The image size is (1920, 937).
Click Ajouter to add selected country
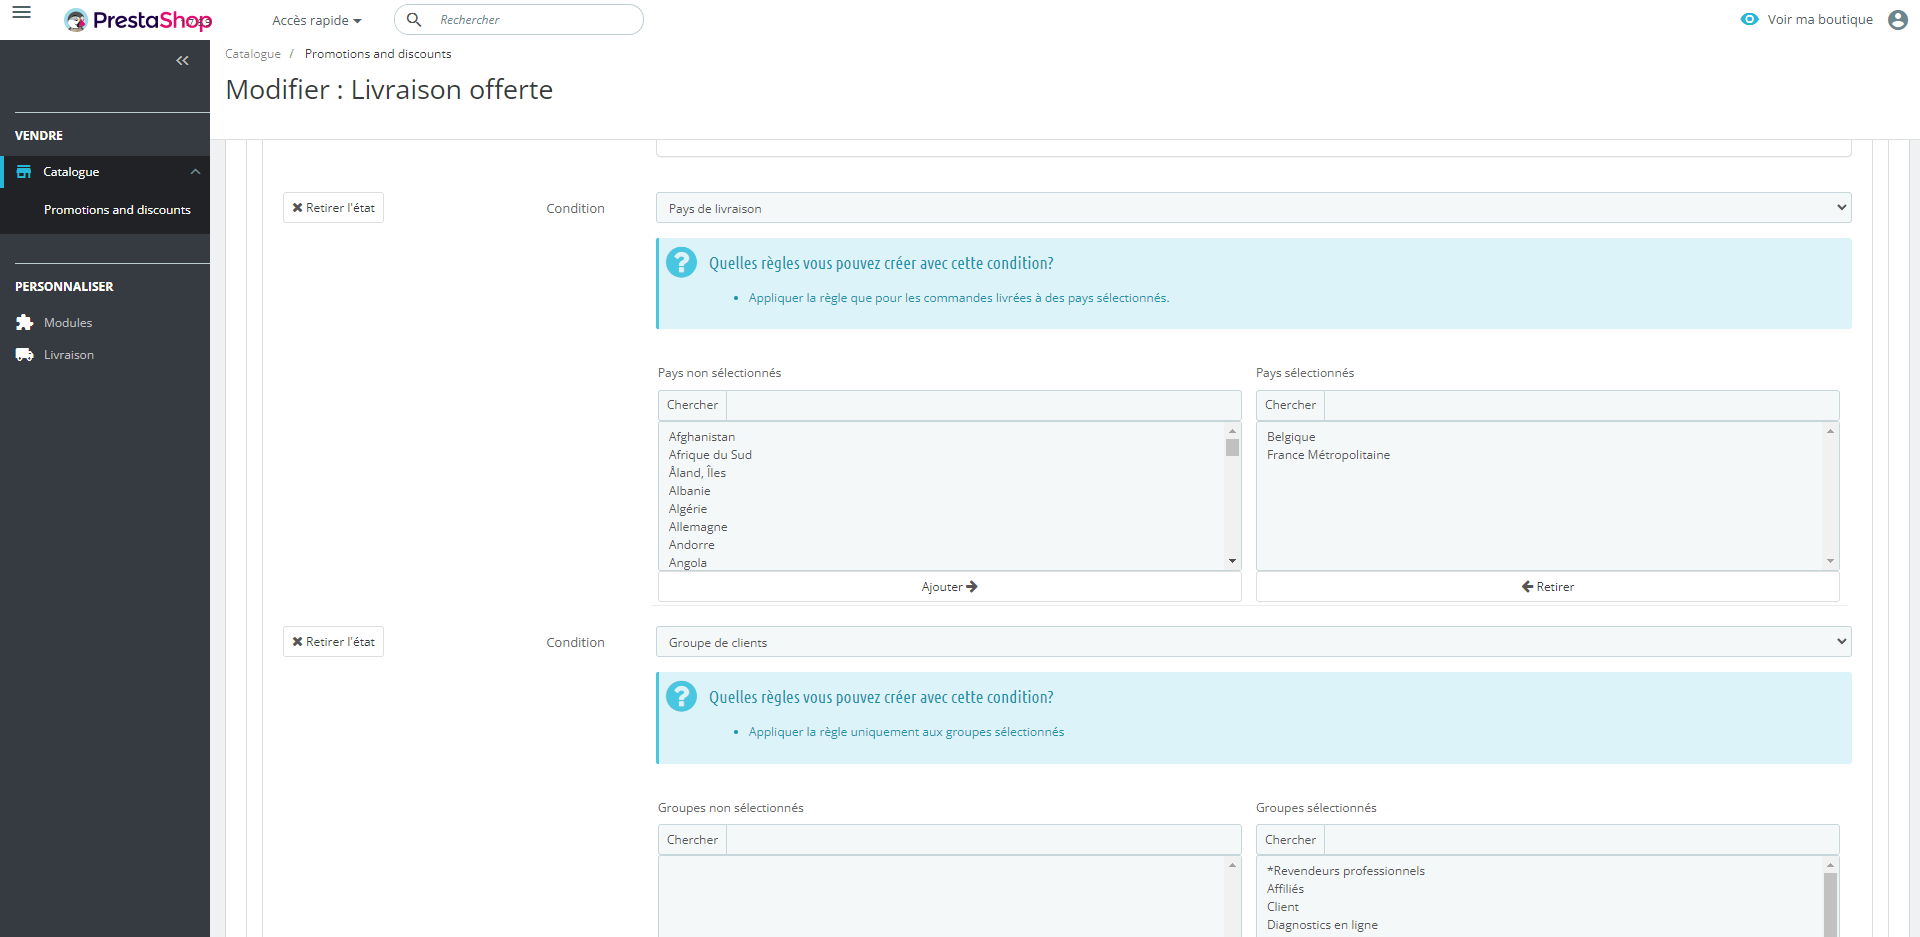coord(949,587)
